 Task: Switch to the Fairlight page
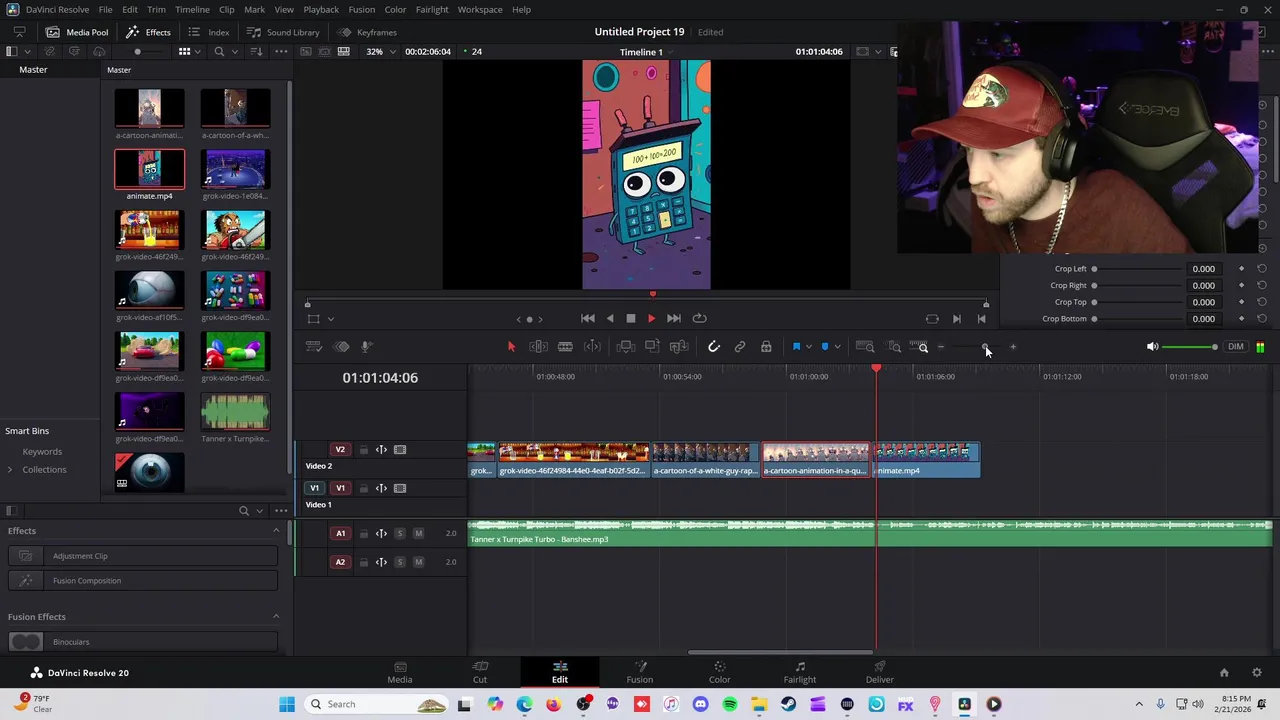[x=799, y=672]
